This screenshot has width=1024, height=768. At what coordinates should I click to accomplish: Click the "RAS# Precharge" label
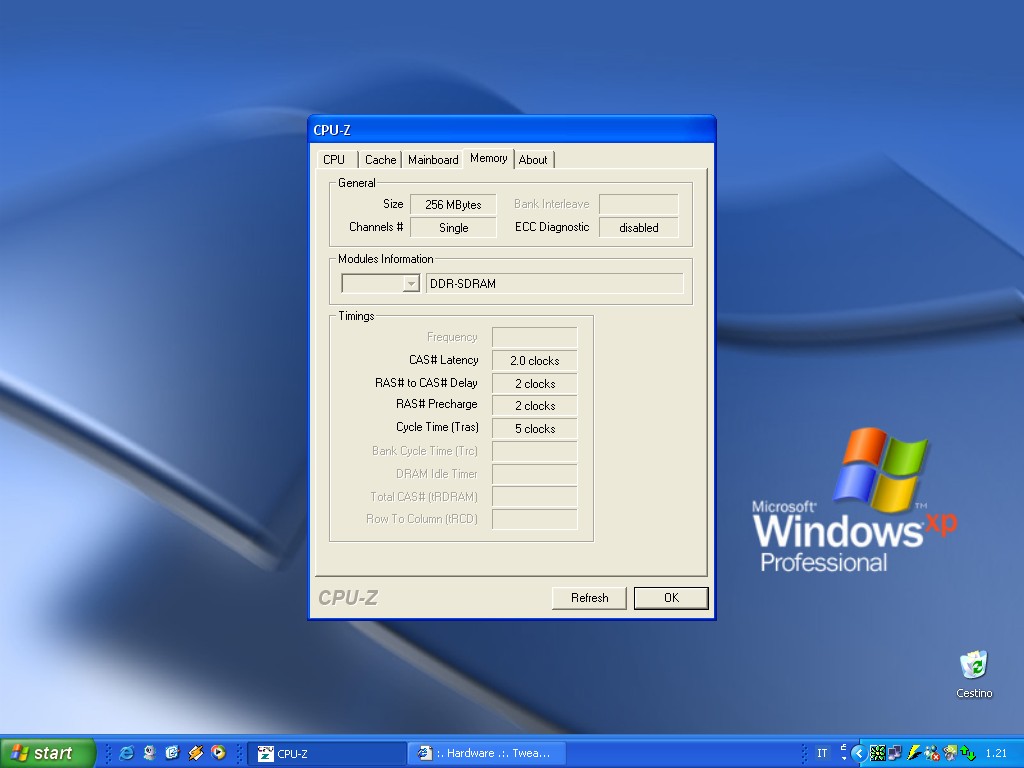(x=436, y=404)
